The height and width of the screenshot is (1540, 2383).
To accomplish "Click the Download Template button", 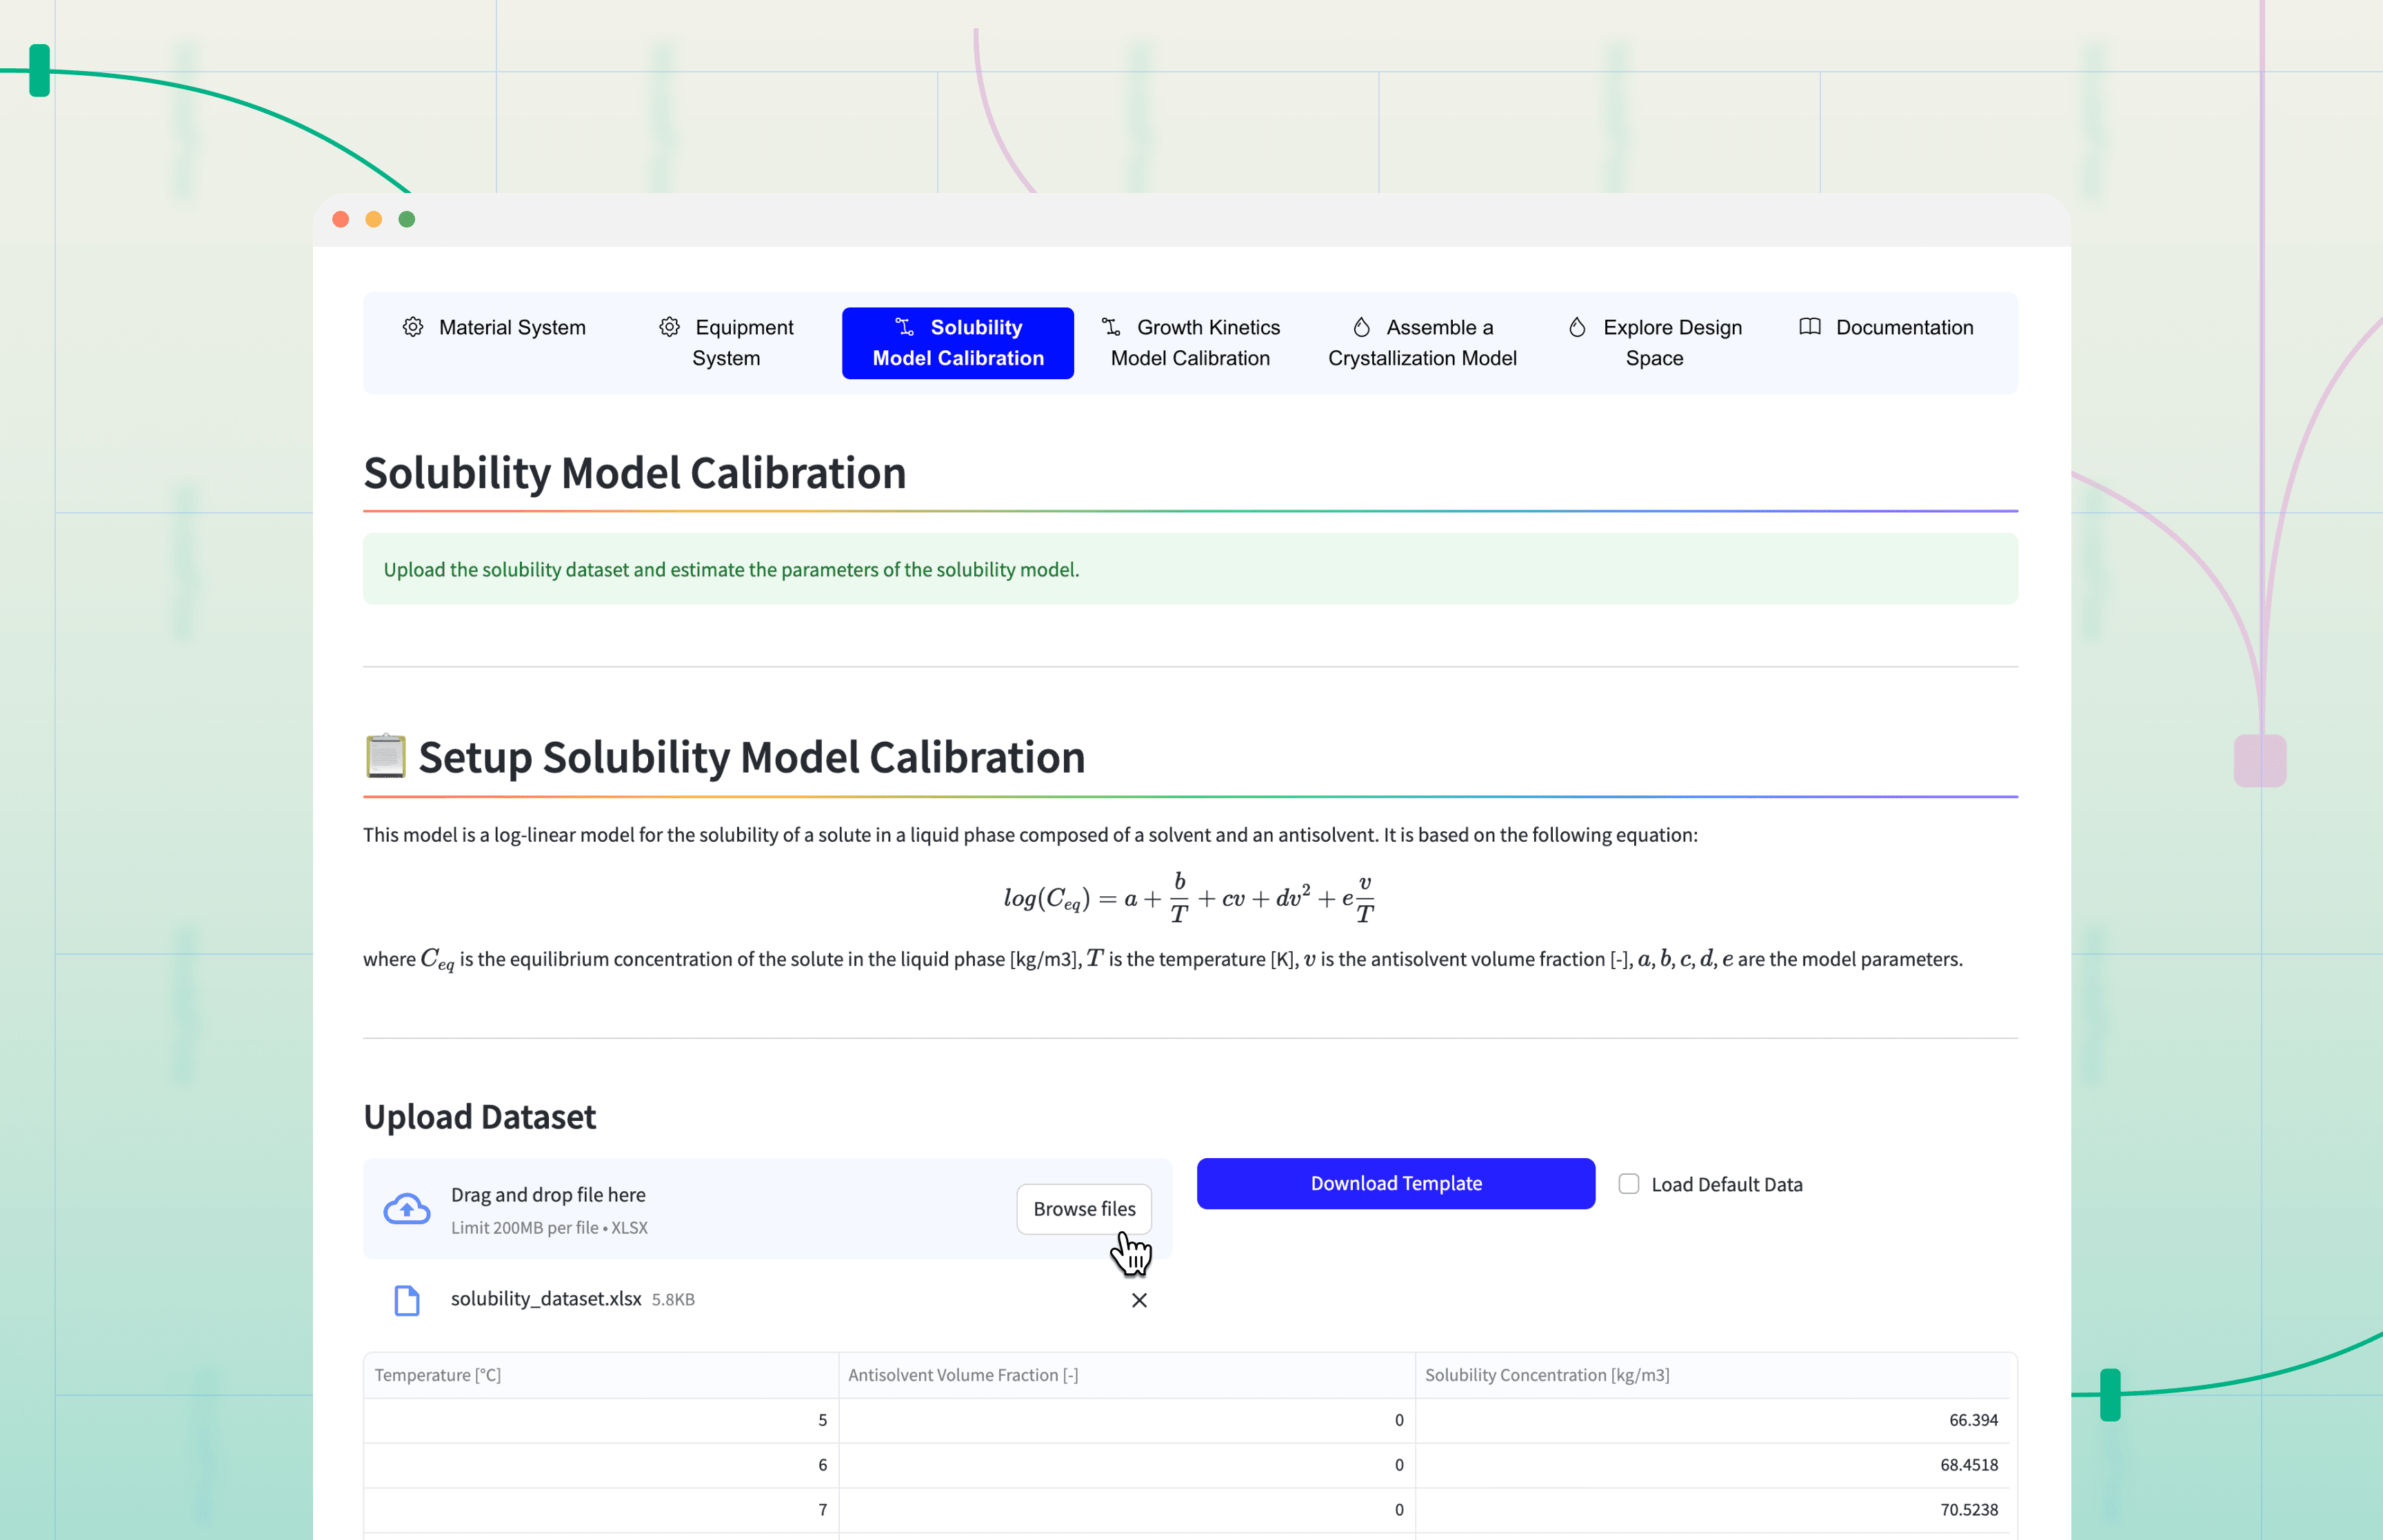I will click(1395, 1183).
